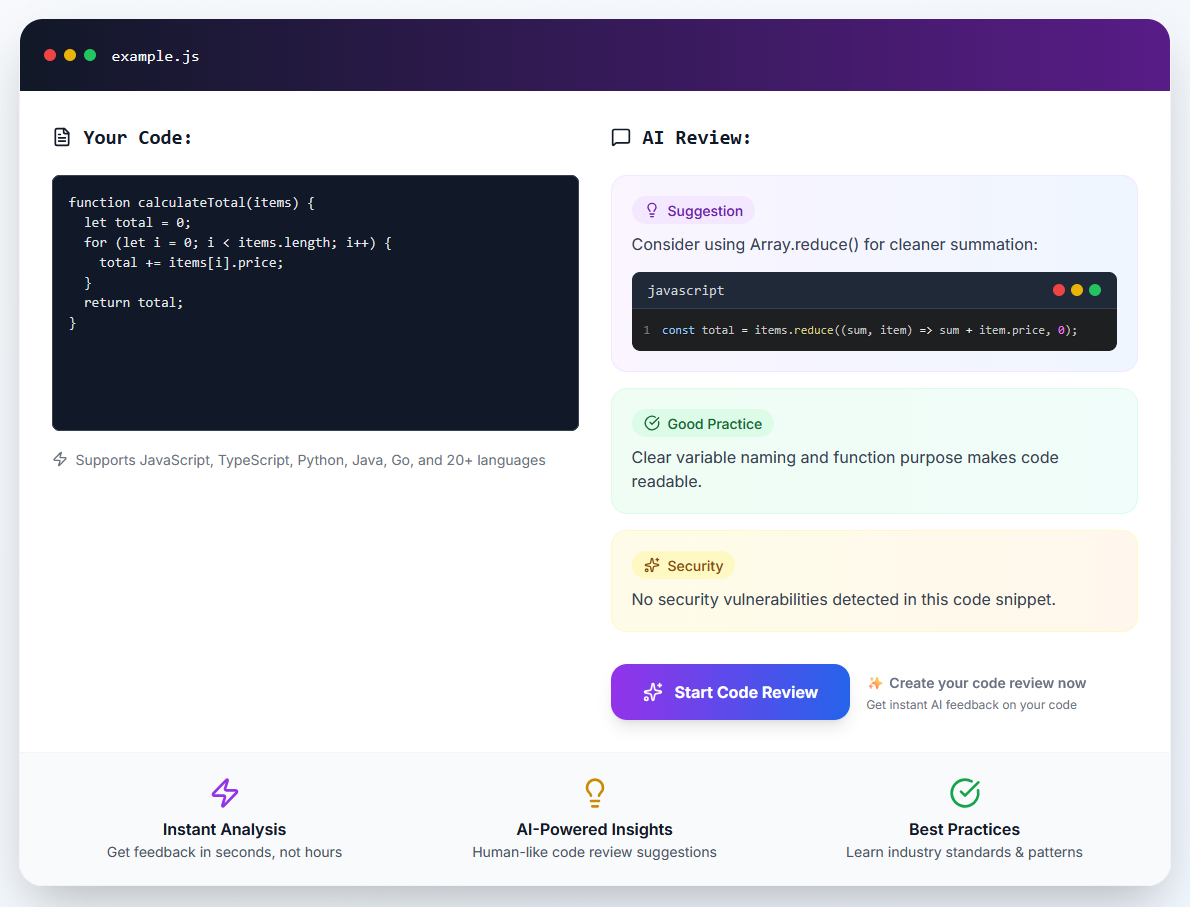This screenshot has width=1190, height=907.
Task: Click the sparkle icon next to Create your code review now
Action: tap(874, 682)
